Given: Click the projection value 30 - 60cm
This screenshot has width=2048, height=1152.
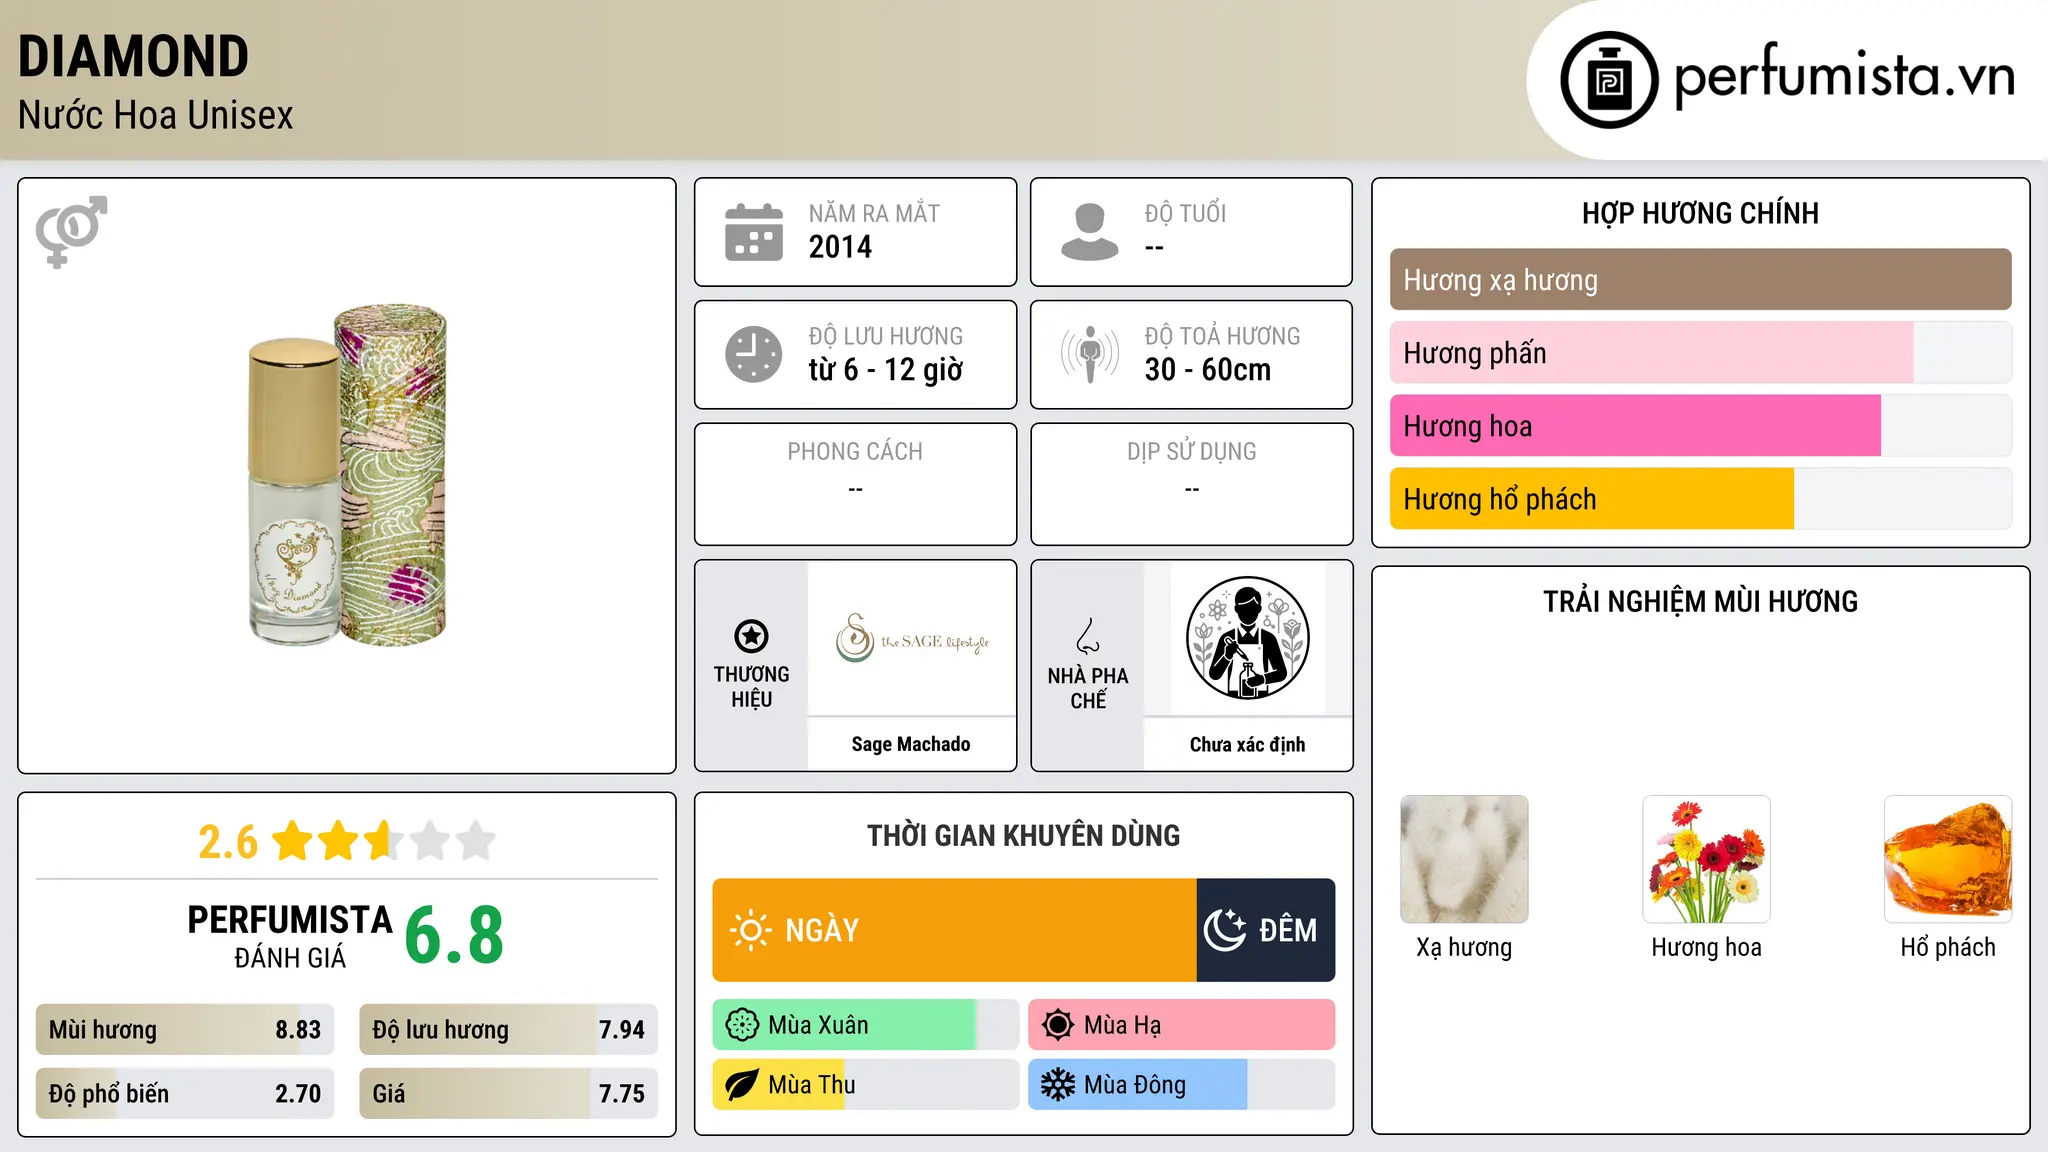Looking at the screenshot, I should (1208, 370).
